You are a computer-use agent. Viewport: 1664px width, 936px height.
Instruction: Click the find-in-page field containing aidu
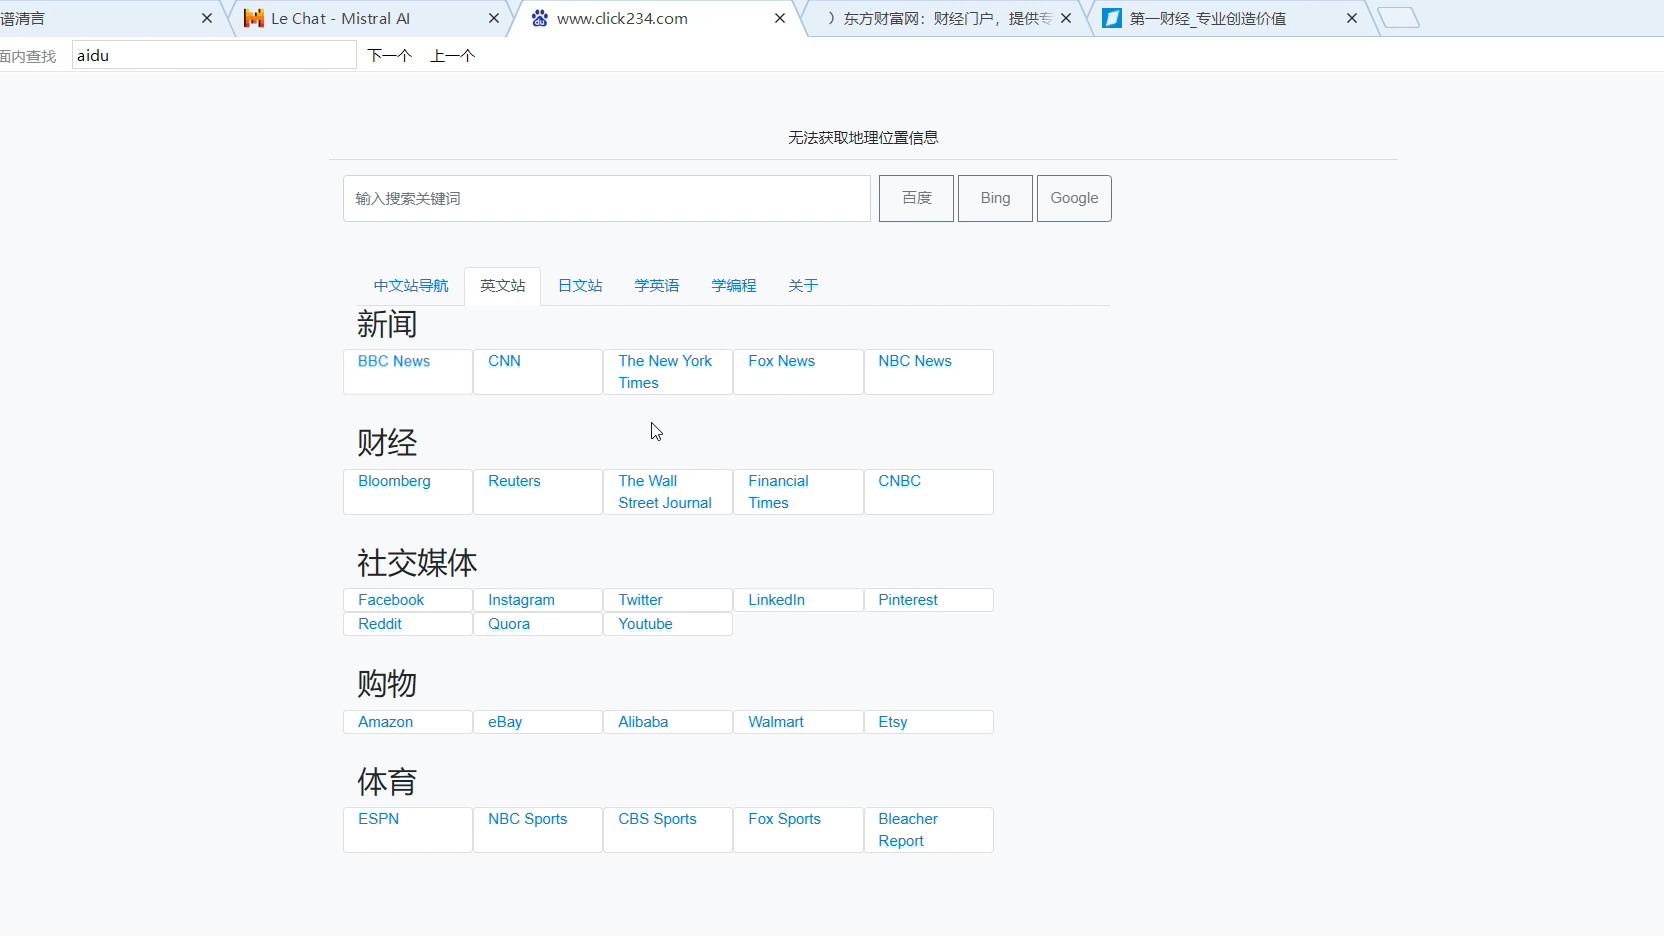point(214,55)
